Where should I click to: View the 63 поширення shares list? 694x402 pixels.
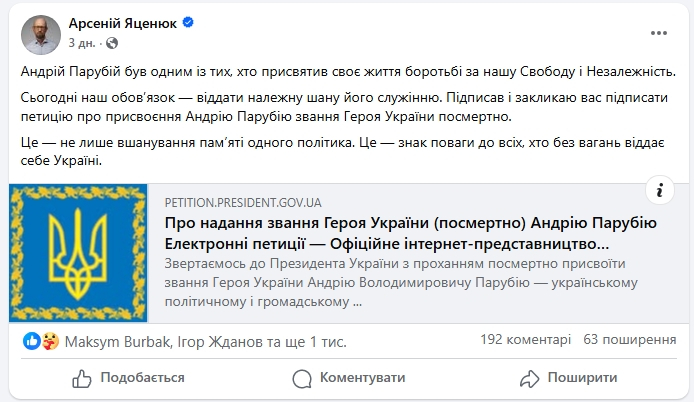pos(629,340)
